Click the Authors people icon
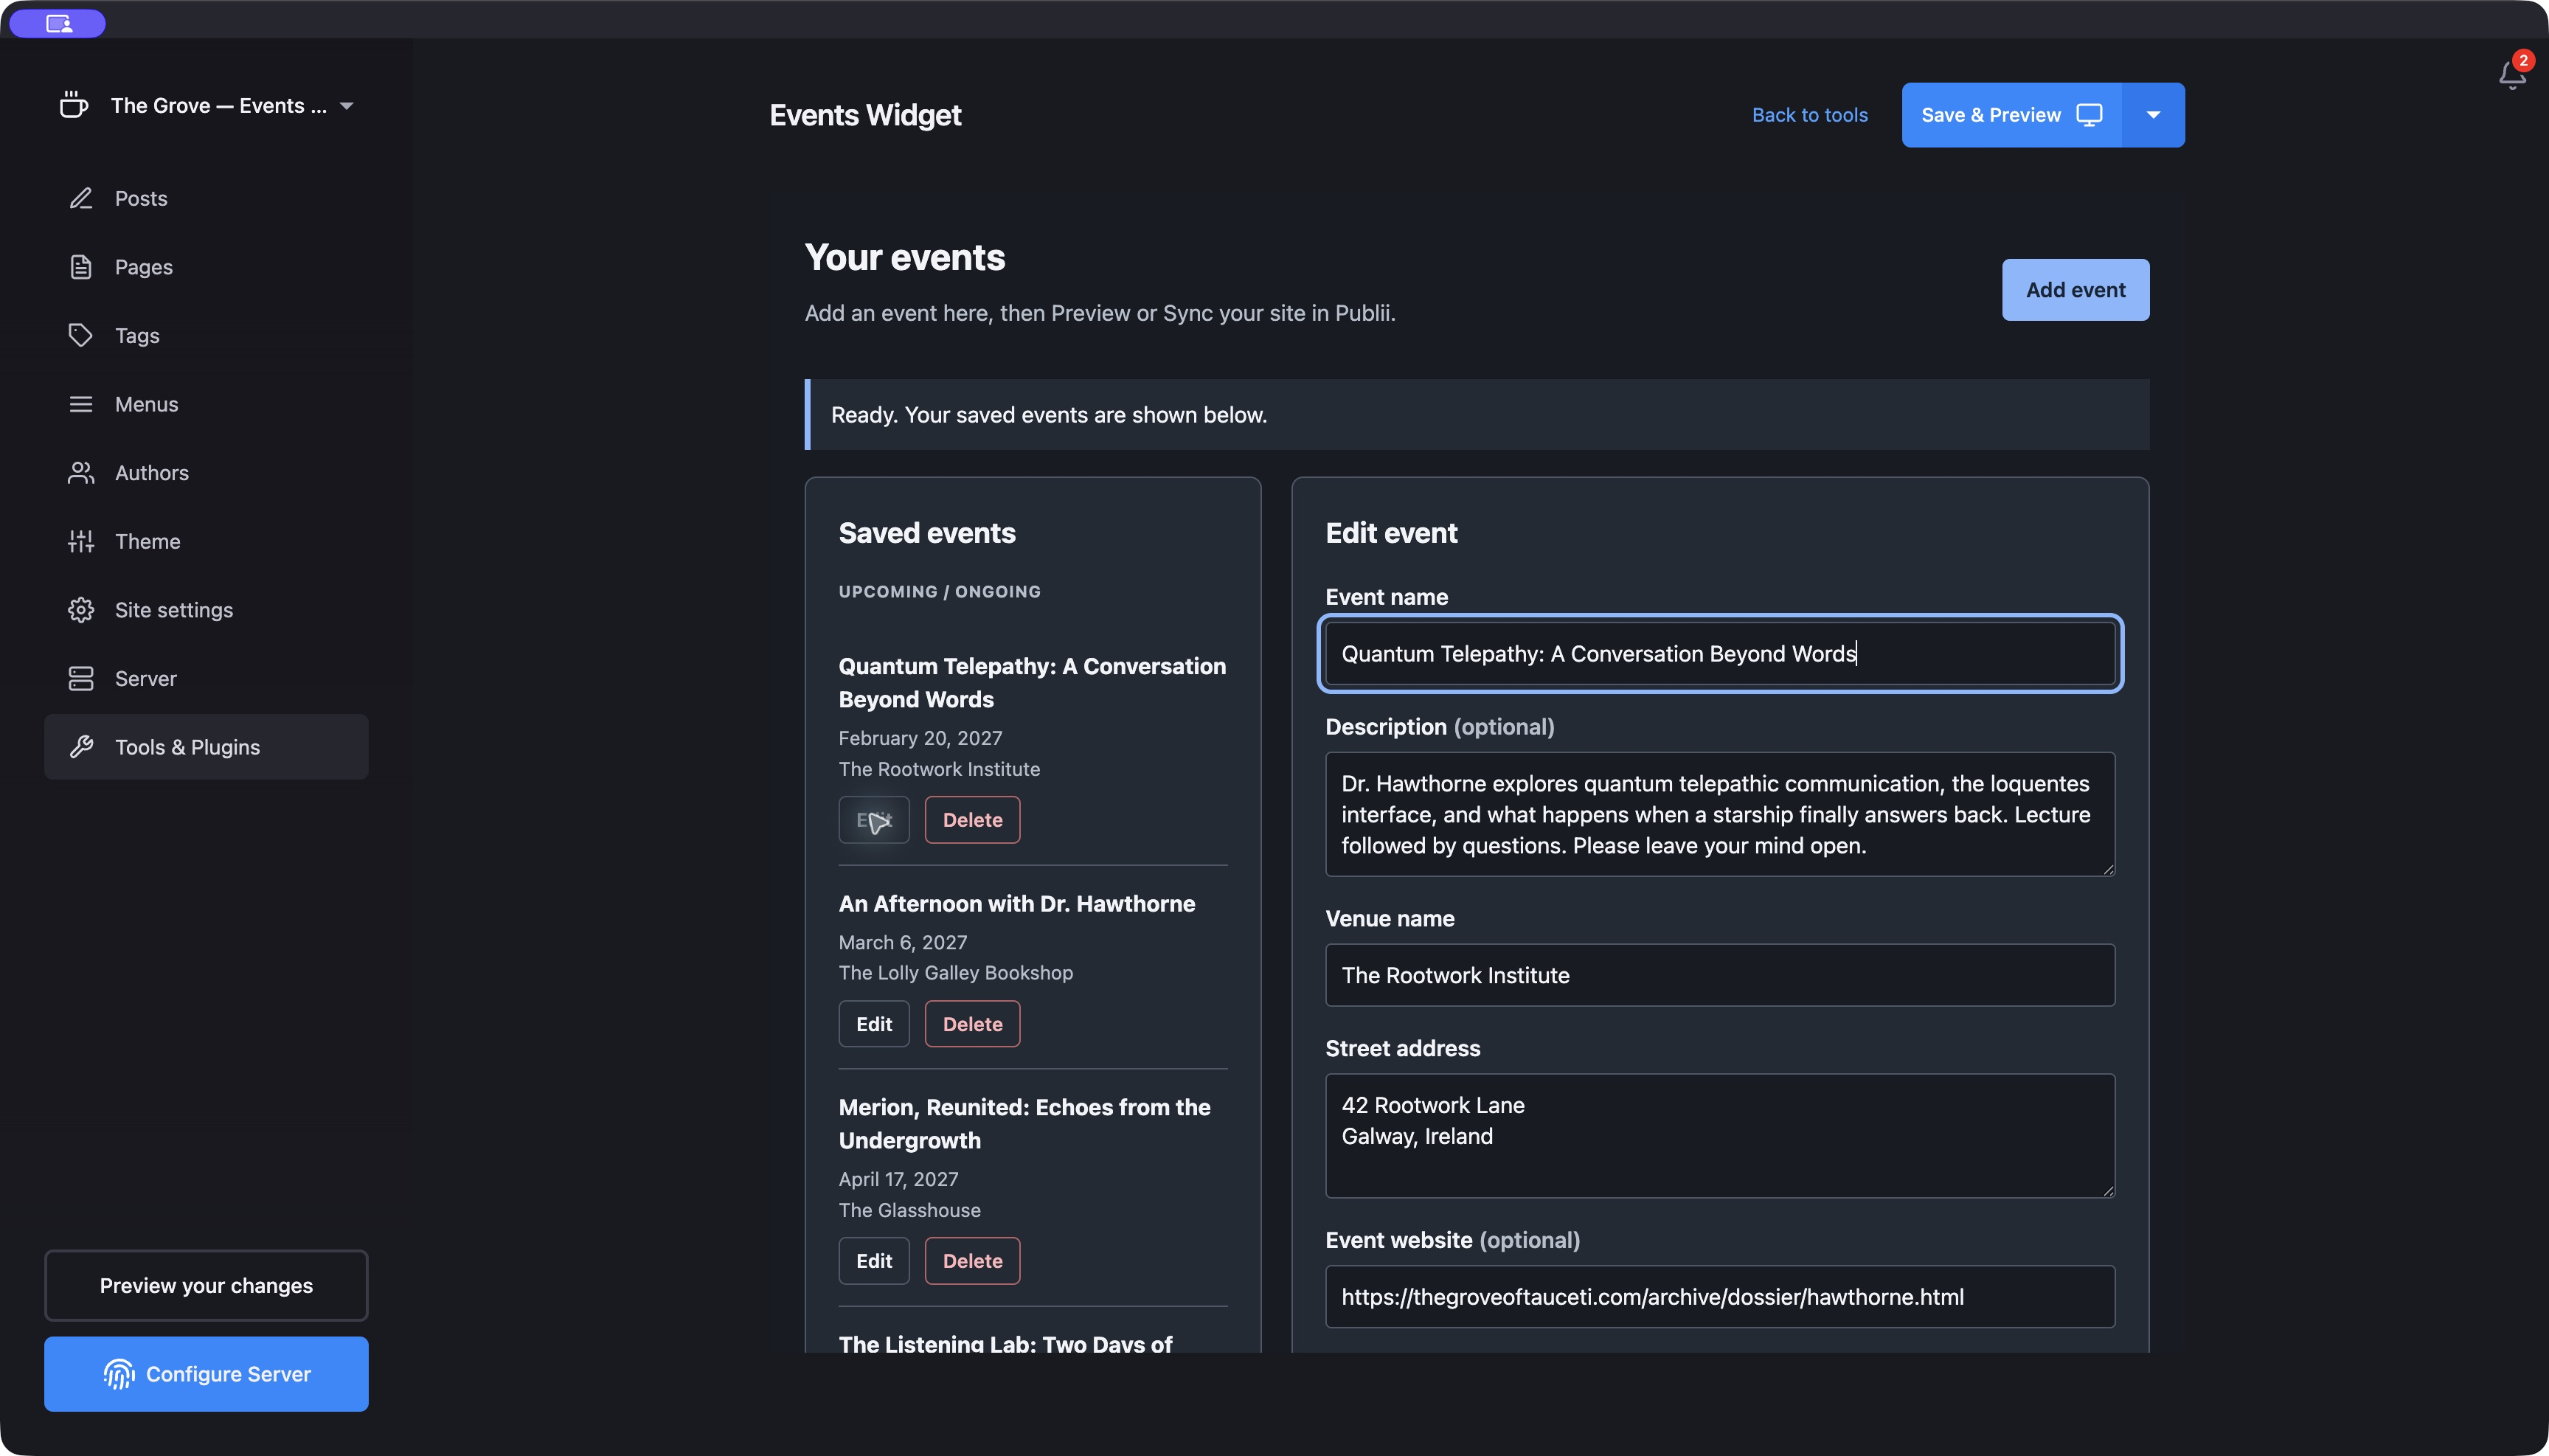This screenshot has width=2549, height=1456. click(81, 473)
